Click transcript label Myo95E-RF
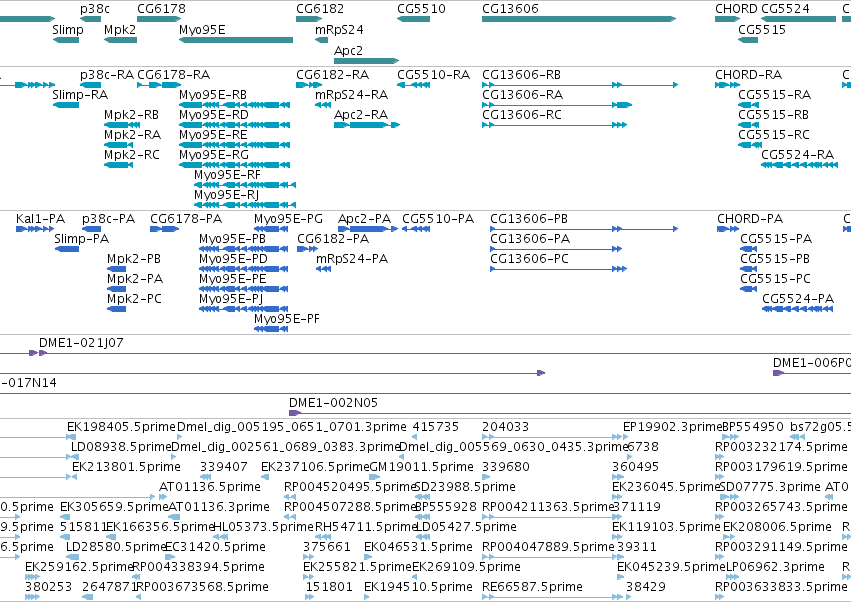 [227, 175]
